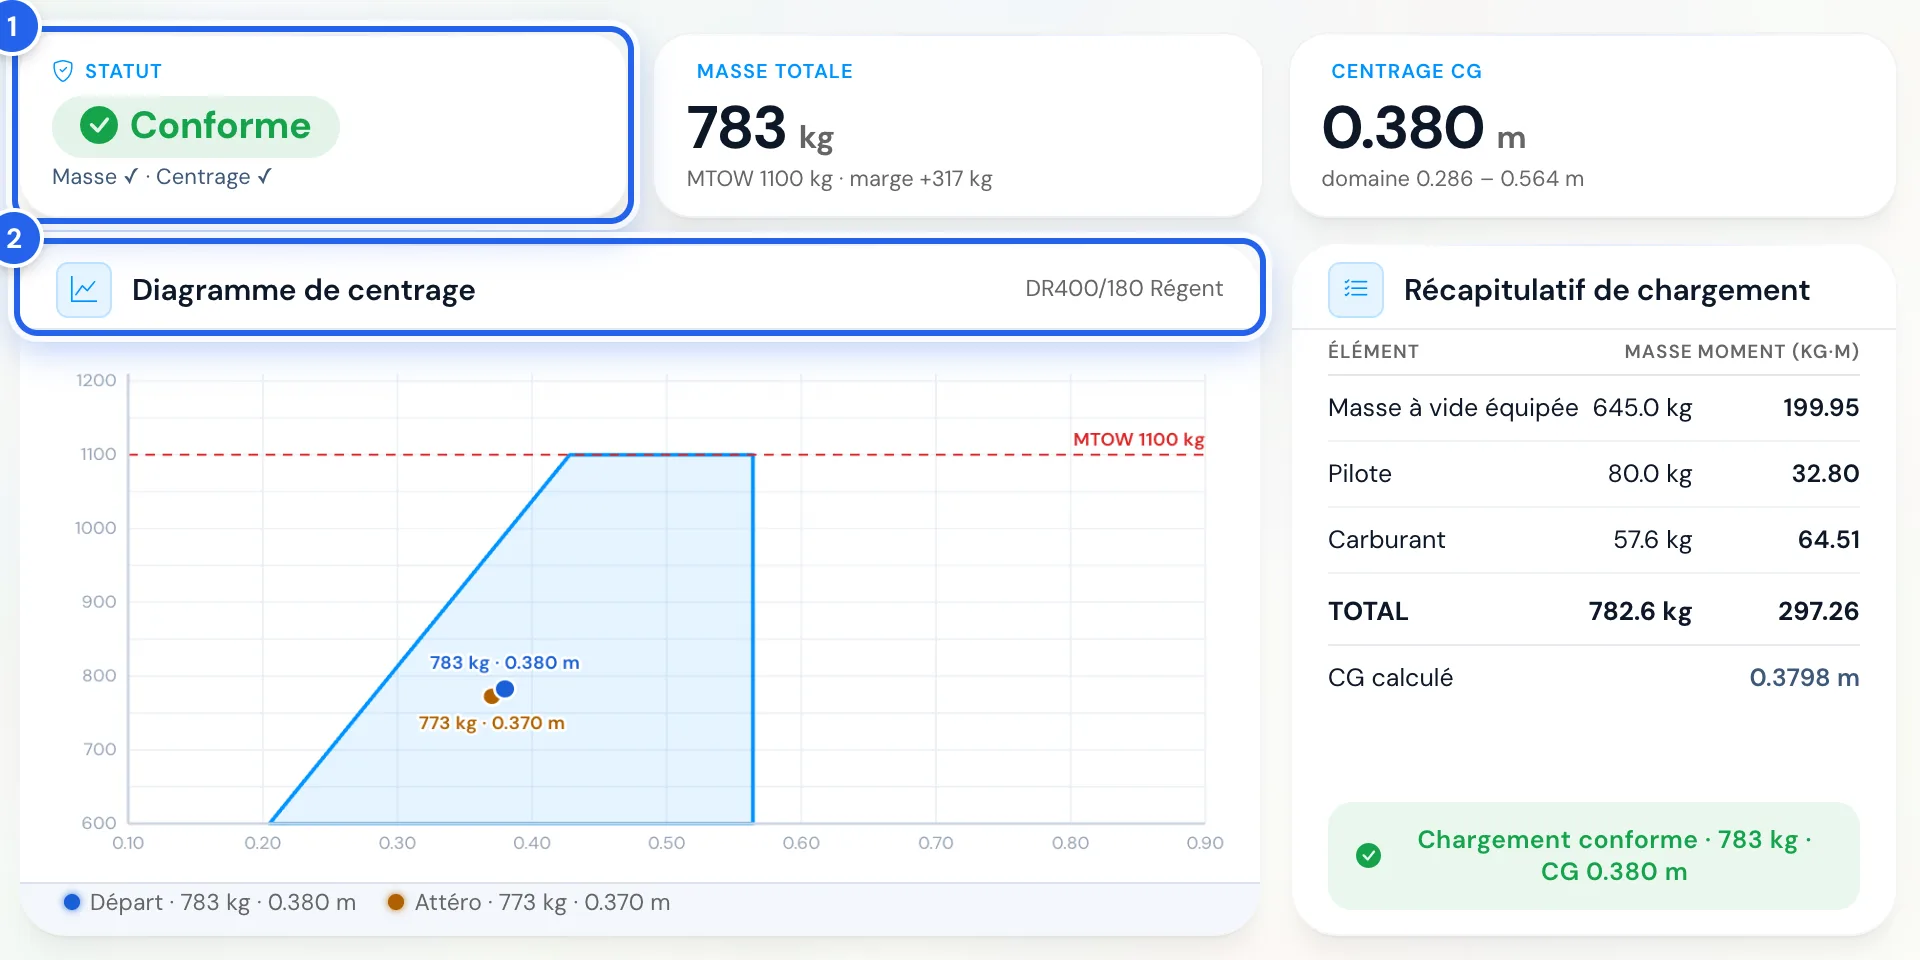Click the orange landing point on the chart
The image size is (1920, 960).
coord(491,696)
